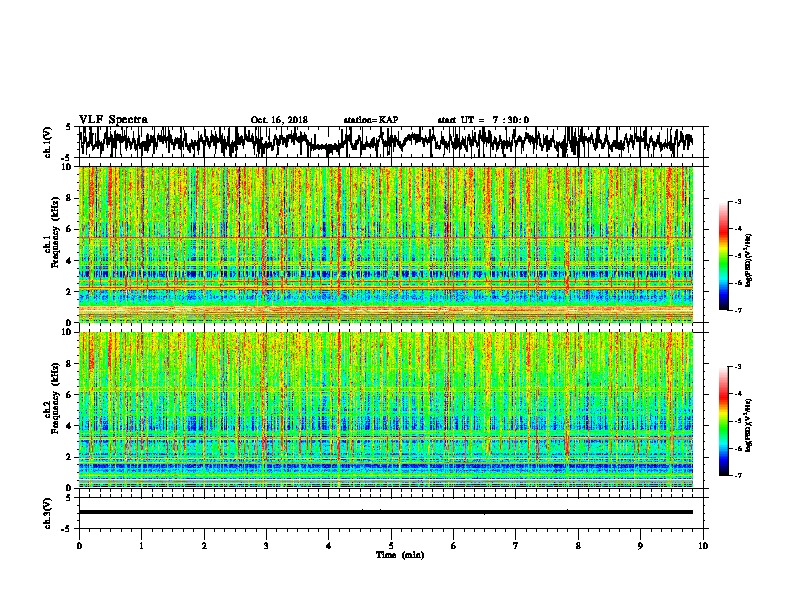Click the ch.2 "Frequency (kHz)" axis label
The image size is (792, 612).
[55, 398]
